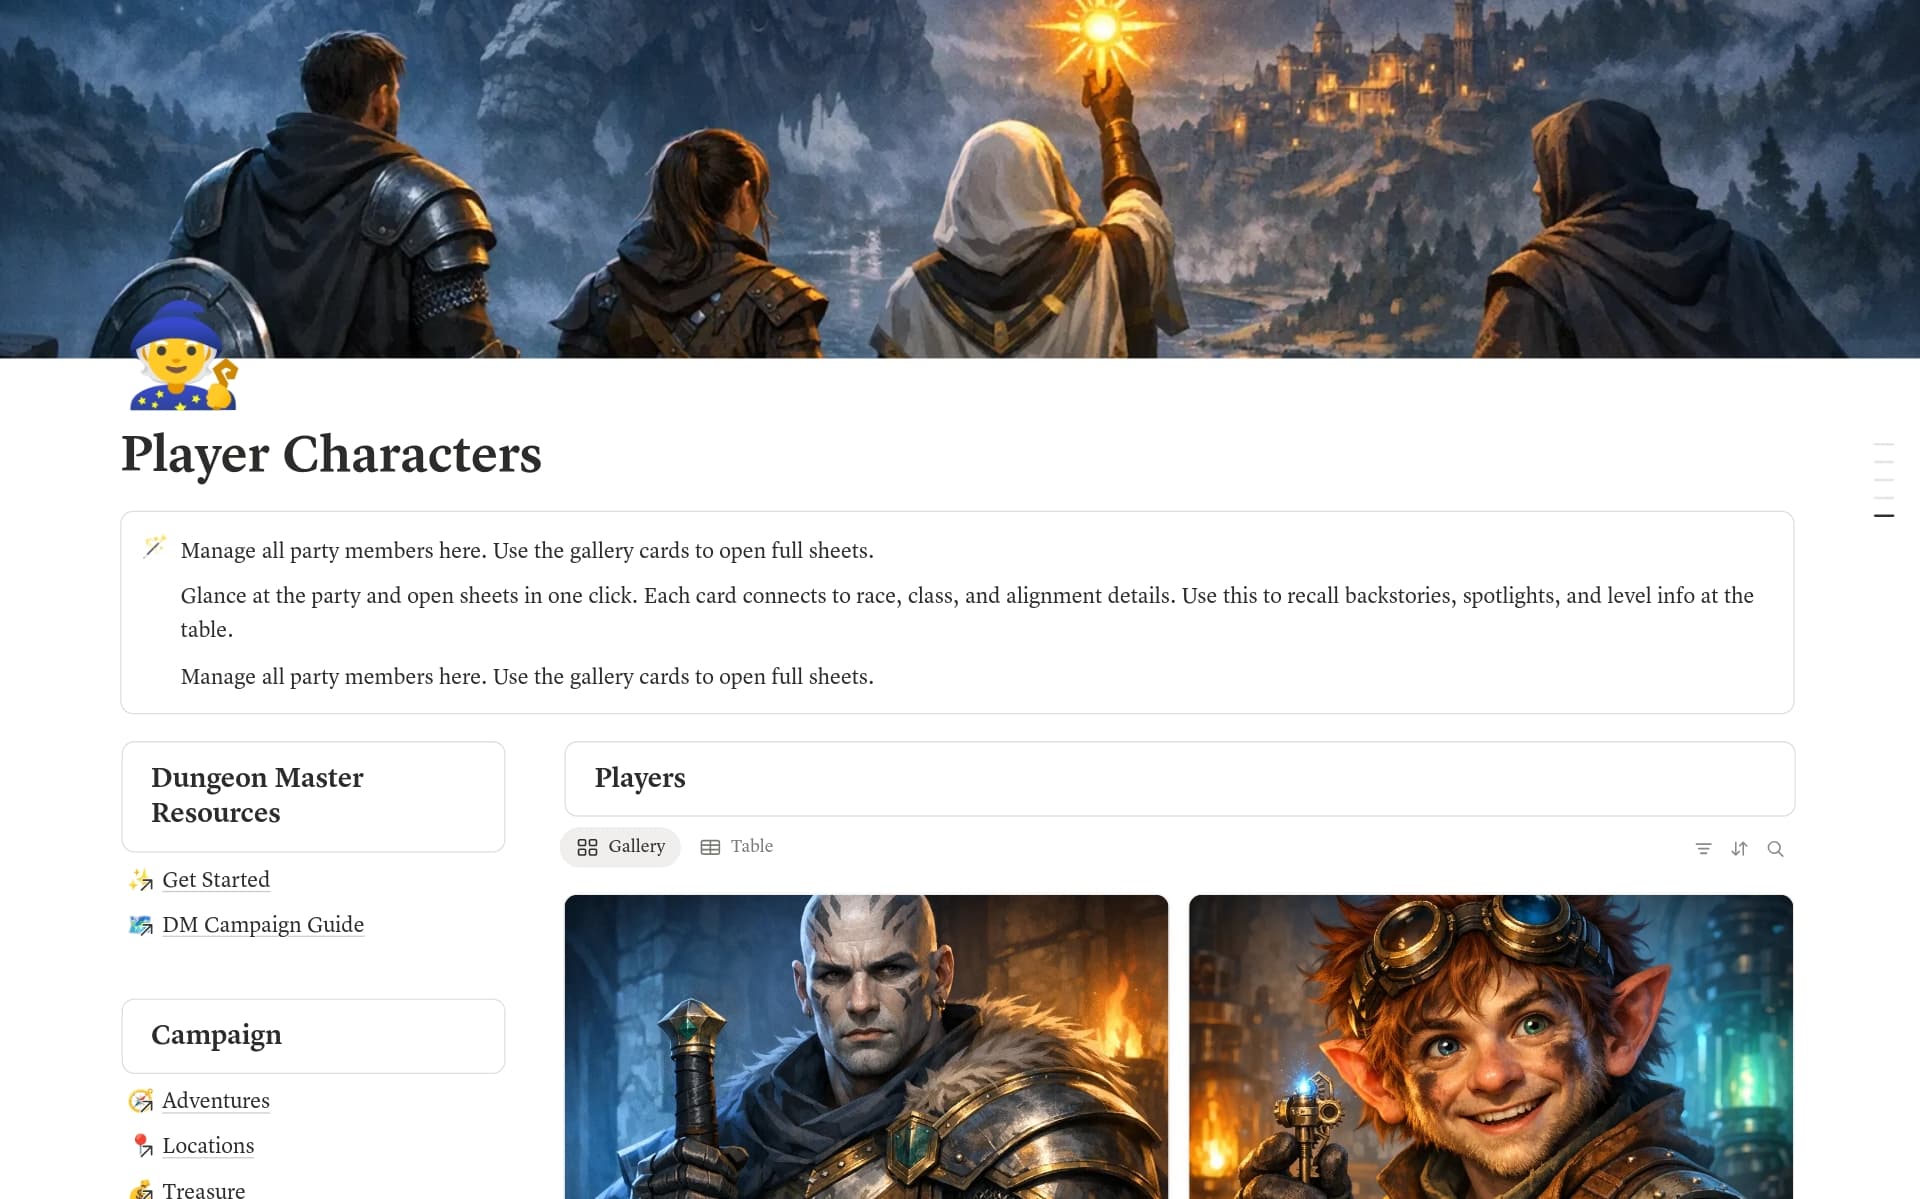Open the DM Campaign Guide page

(x=263, y=925)
